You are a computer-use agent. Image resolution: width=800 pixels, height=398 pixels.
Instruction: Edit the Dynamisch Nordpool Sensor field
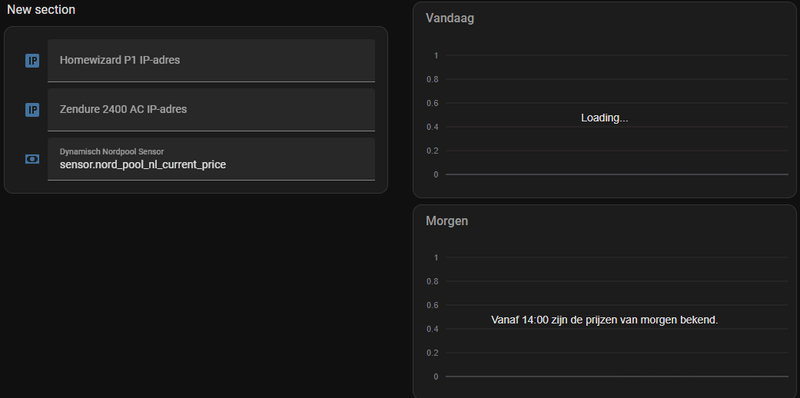click(211, 159)
